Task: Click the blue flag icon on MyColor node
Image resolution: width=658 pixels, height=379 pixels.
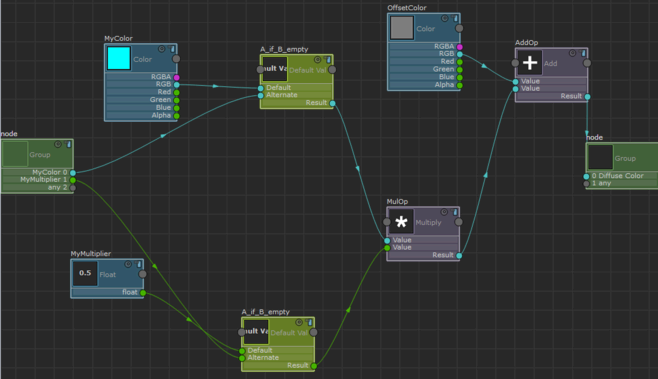Action: [172, 49]
